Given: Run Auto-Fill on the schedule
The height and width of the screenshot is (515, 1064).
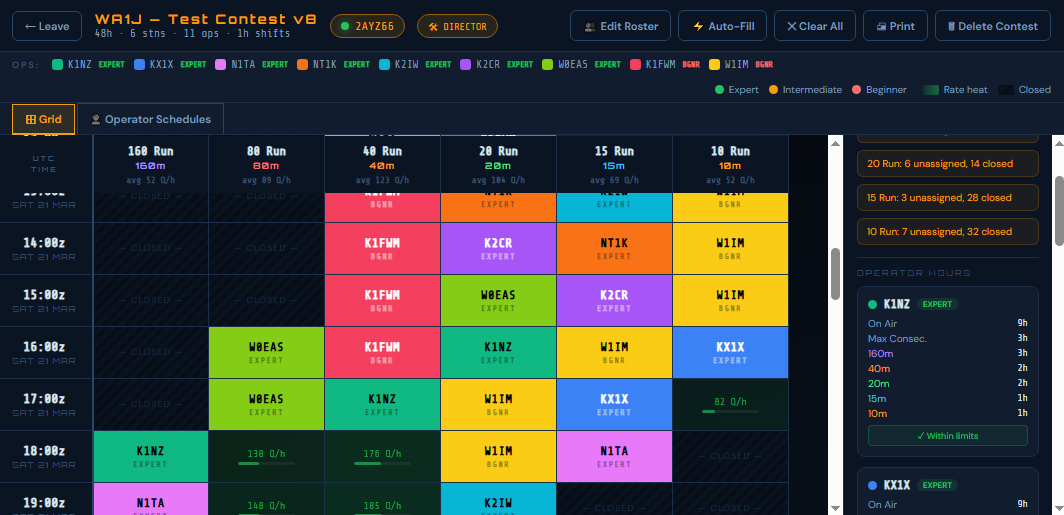Looking at the screenshot, I should point(722,26).
